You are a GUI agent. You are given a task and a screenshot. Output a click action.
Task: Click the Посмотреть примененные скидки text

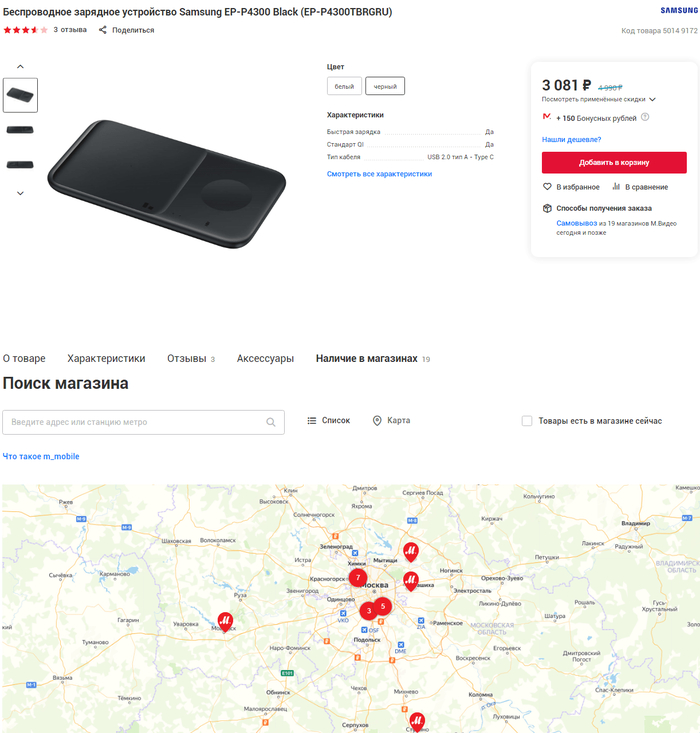(593, 99)
